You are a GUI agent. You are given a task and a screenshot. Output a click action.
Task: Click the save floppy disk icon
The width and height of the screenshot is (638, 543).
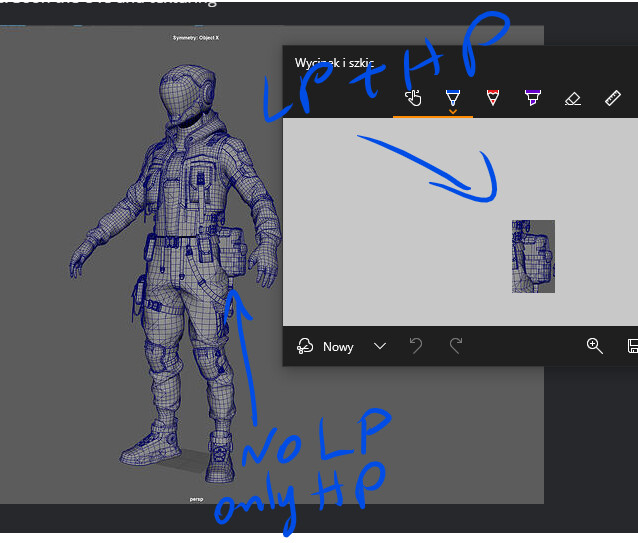[632, 346]
